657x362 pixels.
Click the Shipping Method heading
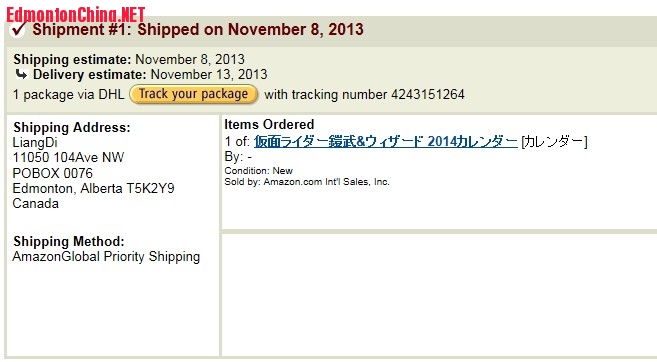click(69, 241)
